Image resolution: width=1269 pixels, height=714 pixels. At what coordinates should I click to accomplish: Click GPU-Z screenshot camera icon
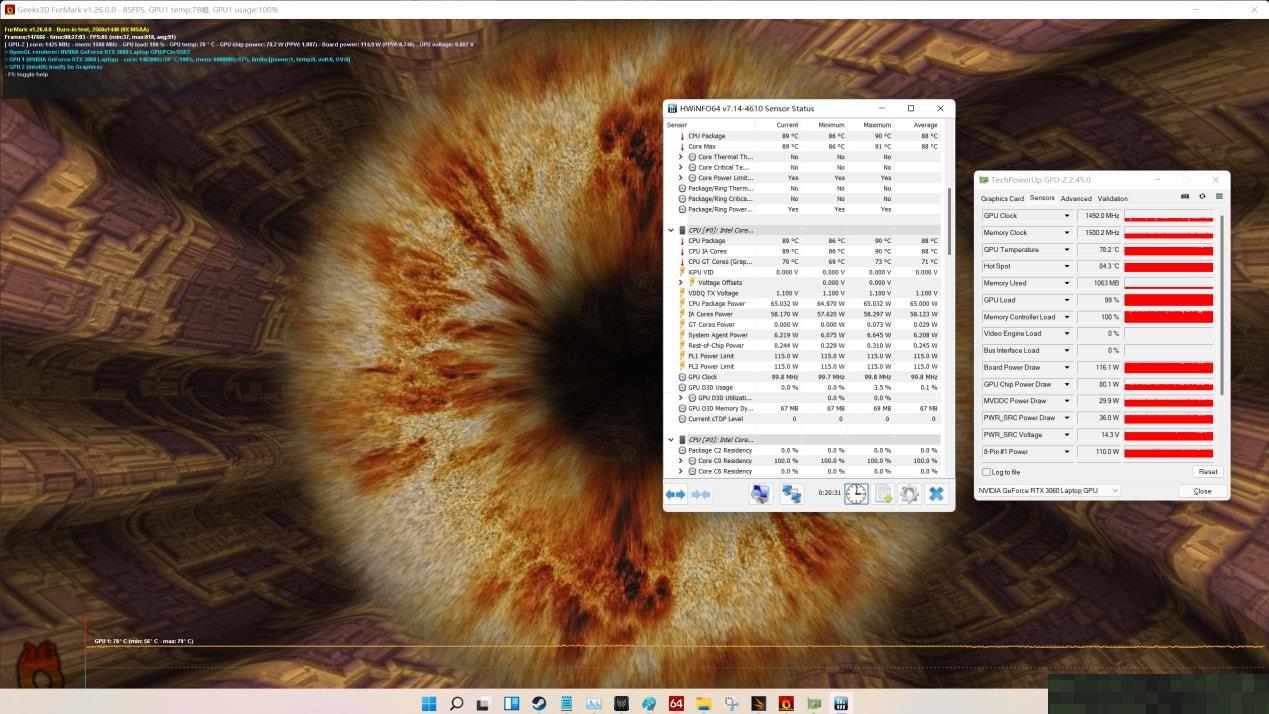coord(1185,197)
